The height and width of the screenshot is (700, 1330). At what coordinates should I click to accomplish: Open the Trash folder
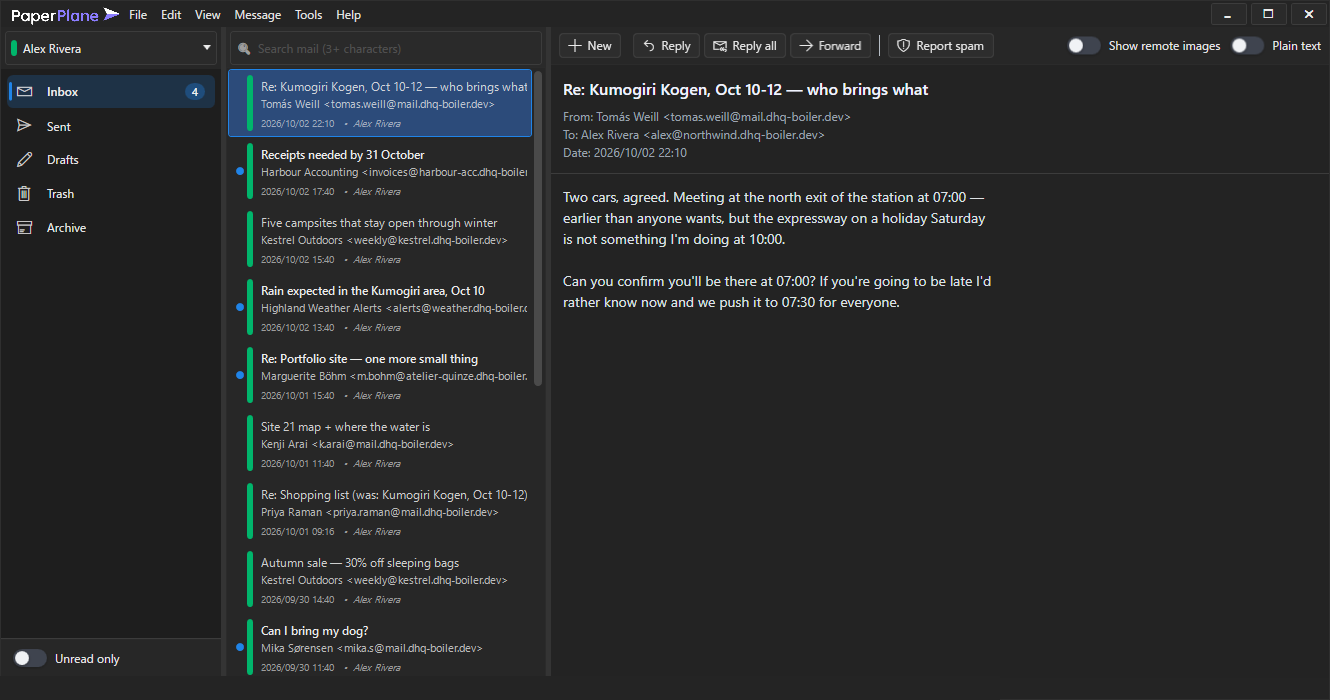pos(111,194)
